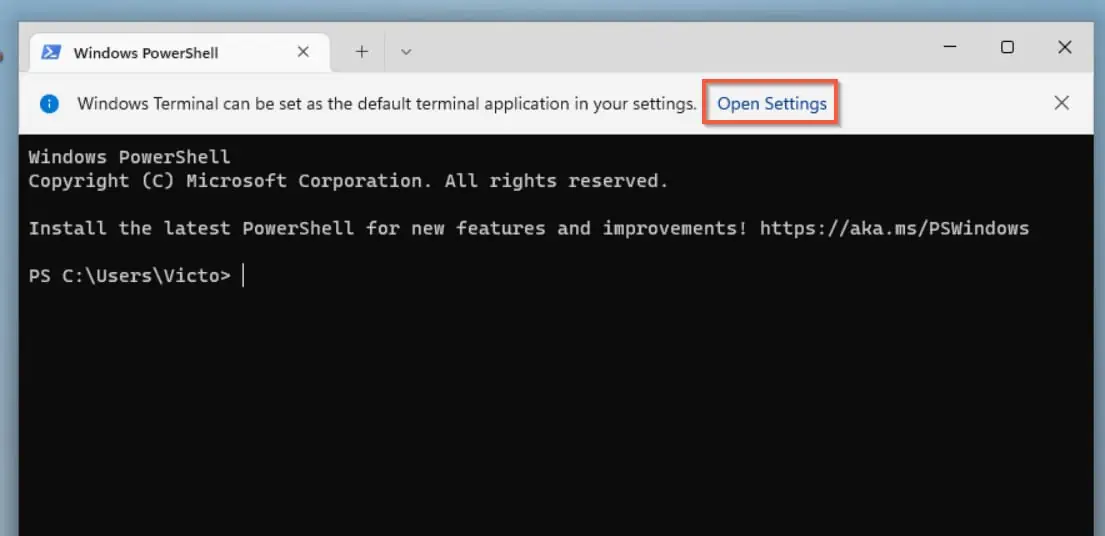The height and width of the screenshot is (536, 1105).
Task: Click the notification message about default terminal
Action: 387,104
